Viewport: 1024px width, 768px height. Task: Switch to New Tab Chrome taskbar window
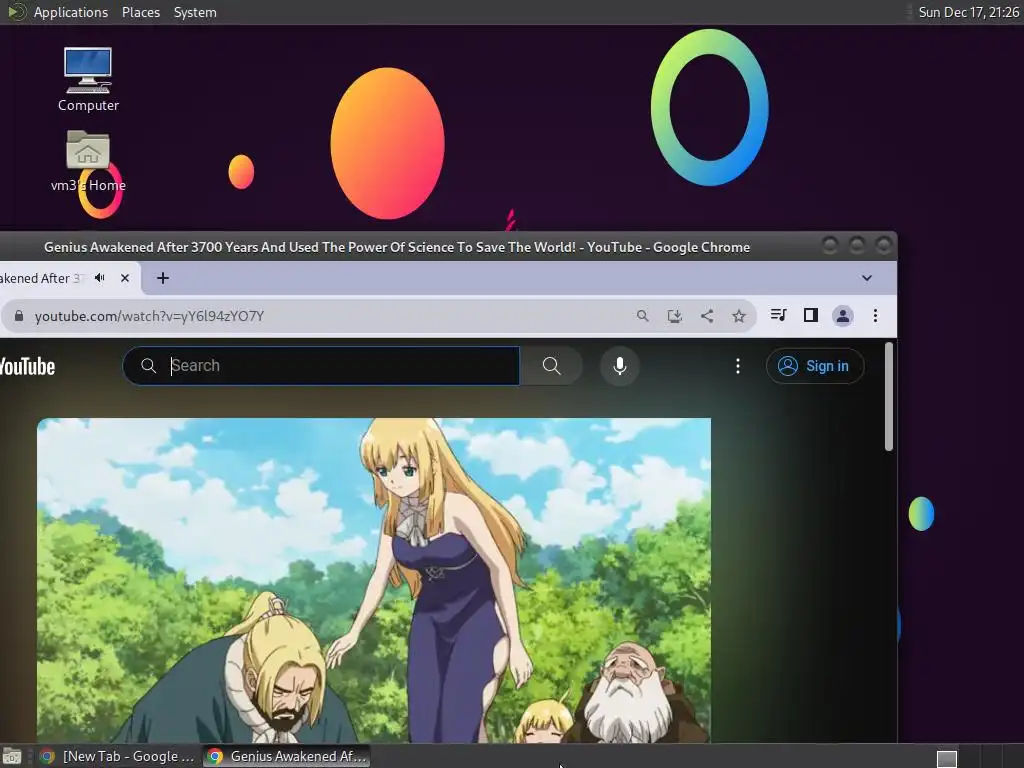(x=118, y=756)
